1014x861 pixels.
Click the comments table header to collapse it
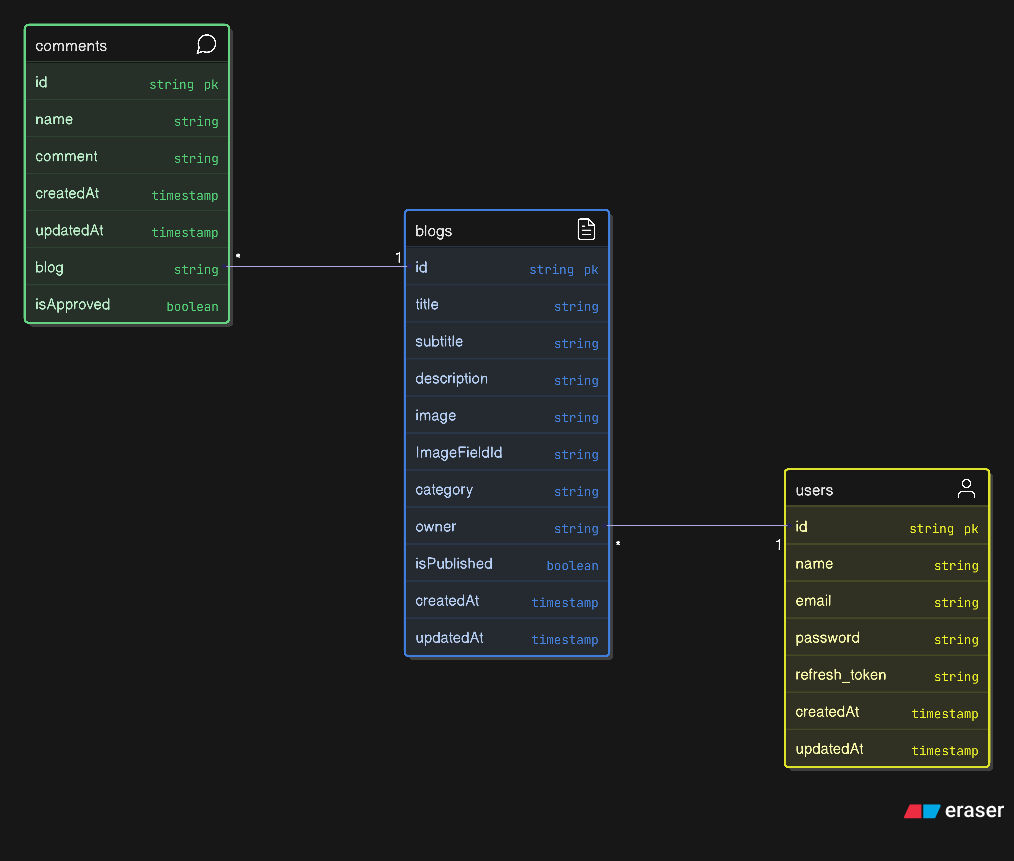coord(110,45)
